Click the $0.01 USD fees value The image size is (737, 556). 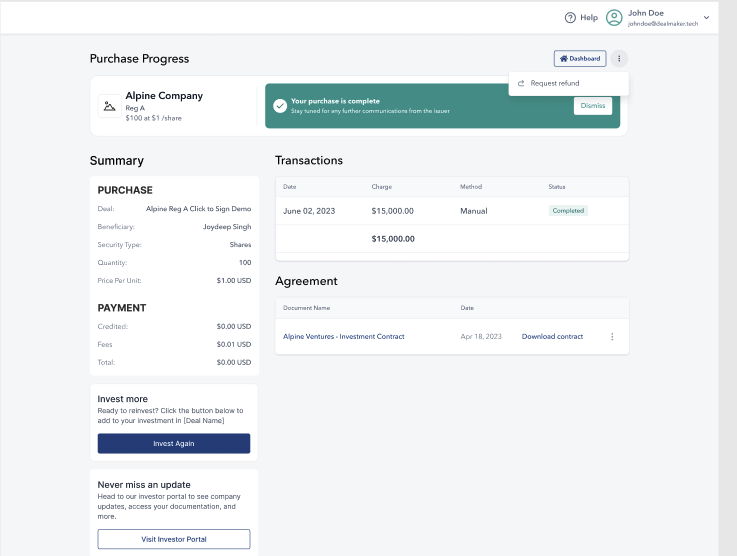tap(234, 345)
